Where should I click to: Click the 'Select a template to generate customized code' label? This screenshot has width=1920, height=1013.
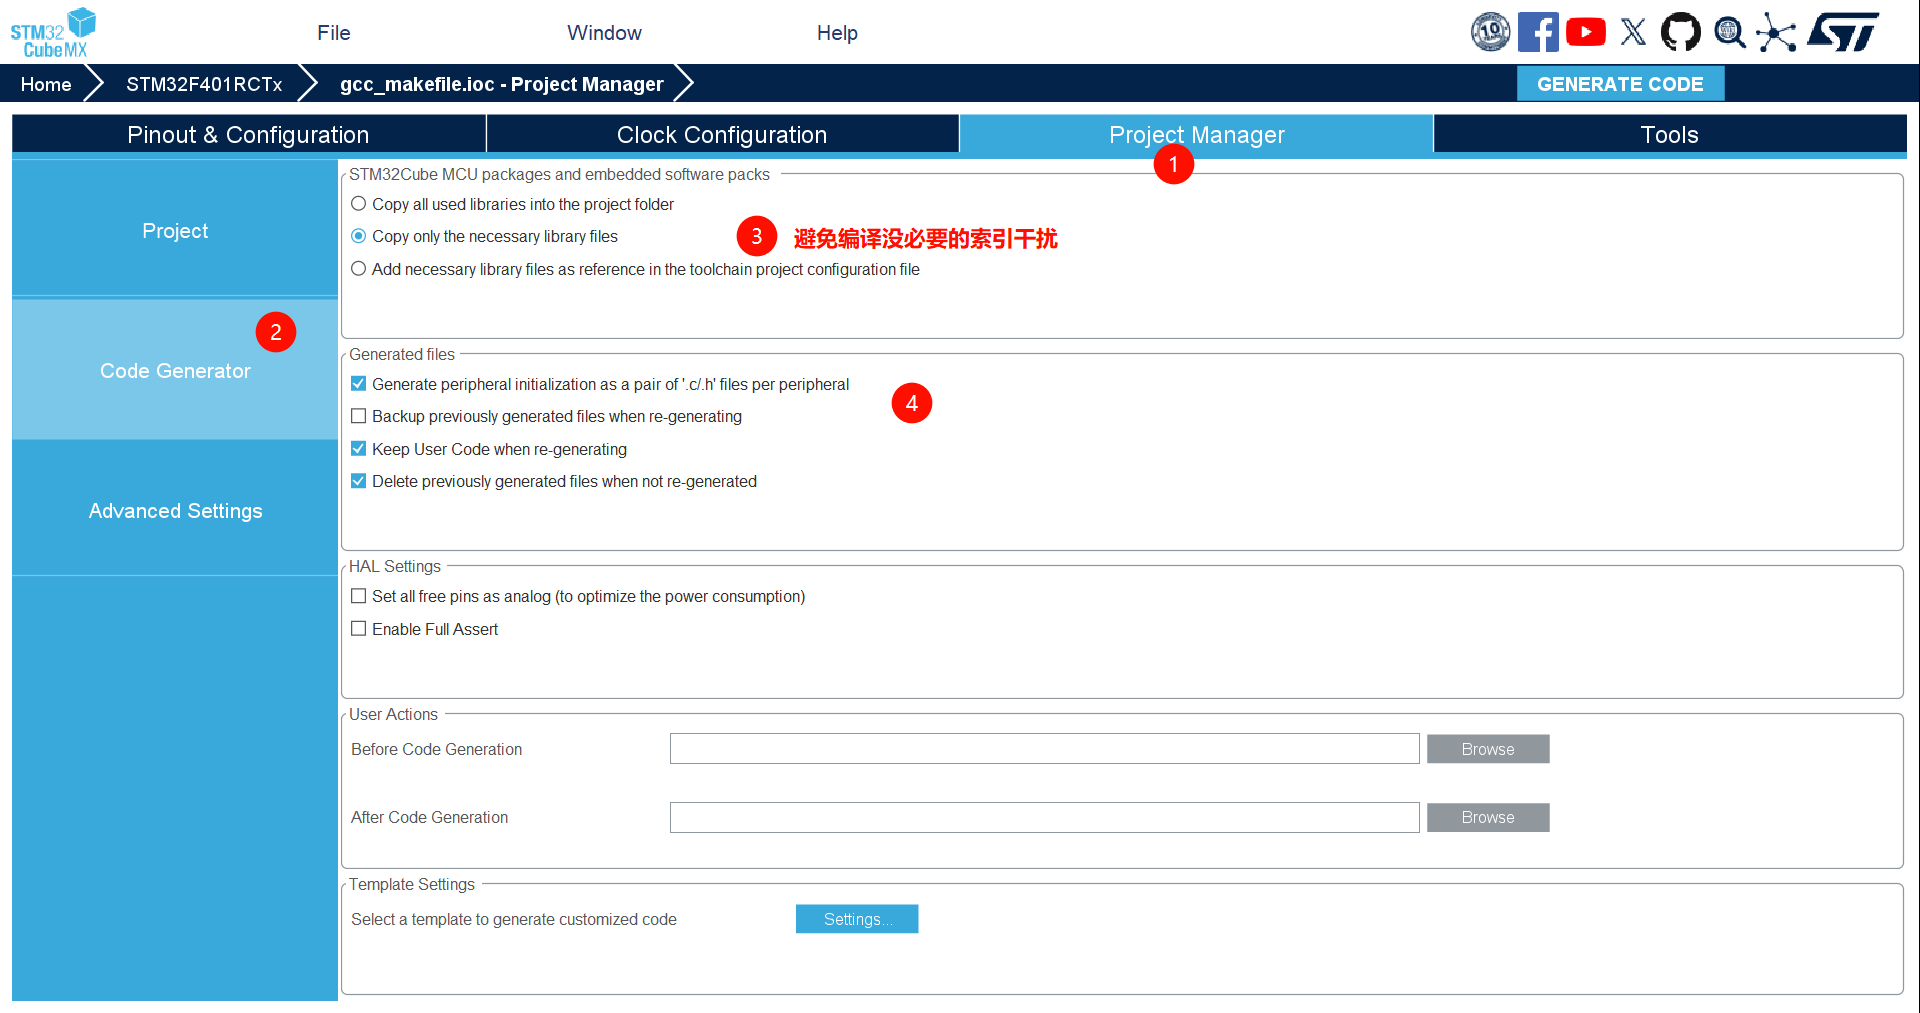514,919
